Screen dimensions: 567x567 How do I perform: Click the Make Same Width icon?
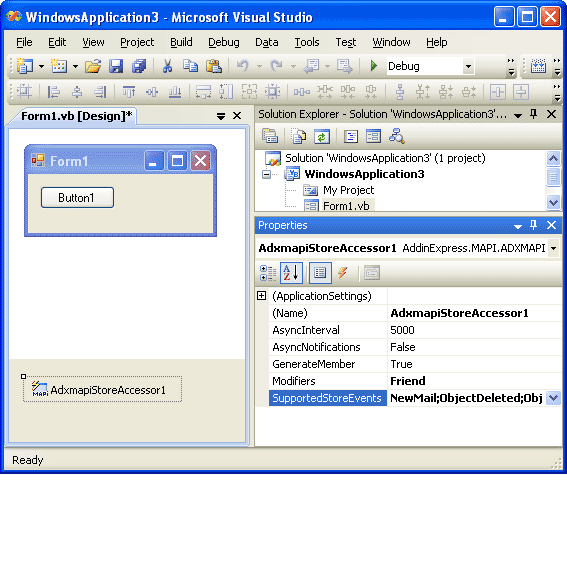203,92
